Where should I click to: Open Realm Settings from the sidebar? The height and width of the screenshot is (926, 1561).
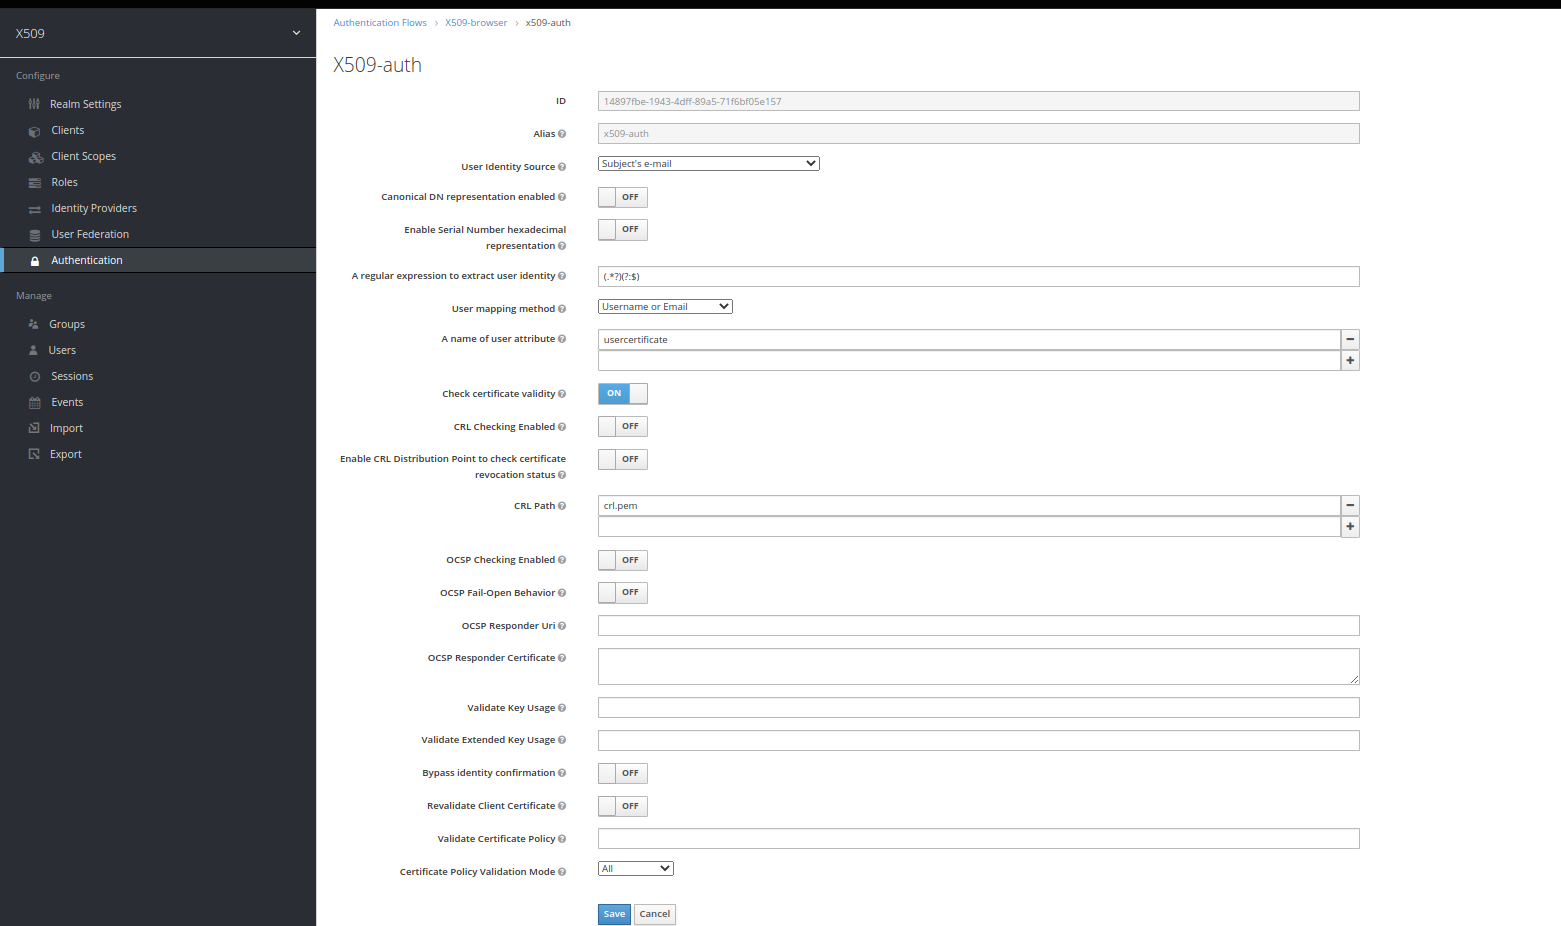[x=85, y=103]
